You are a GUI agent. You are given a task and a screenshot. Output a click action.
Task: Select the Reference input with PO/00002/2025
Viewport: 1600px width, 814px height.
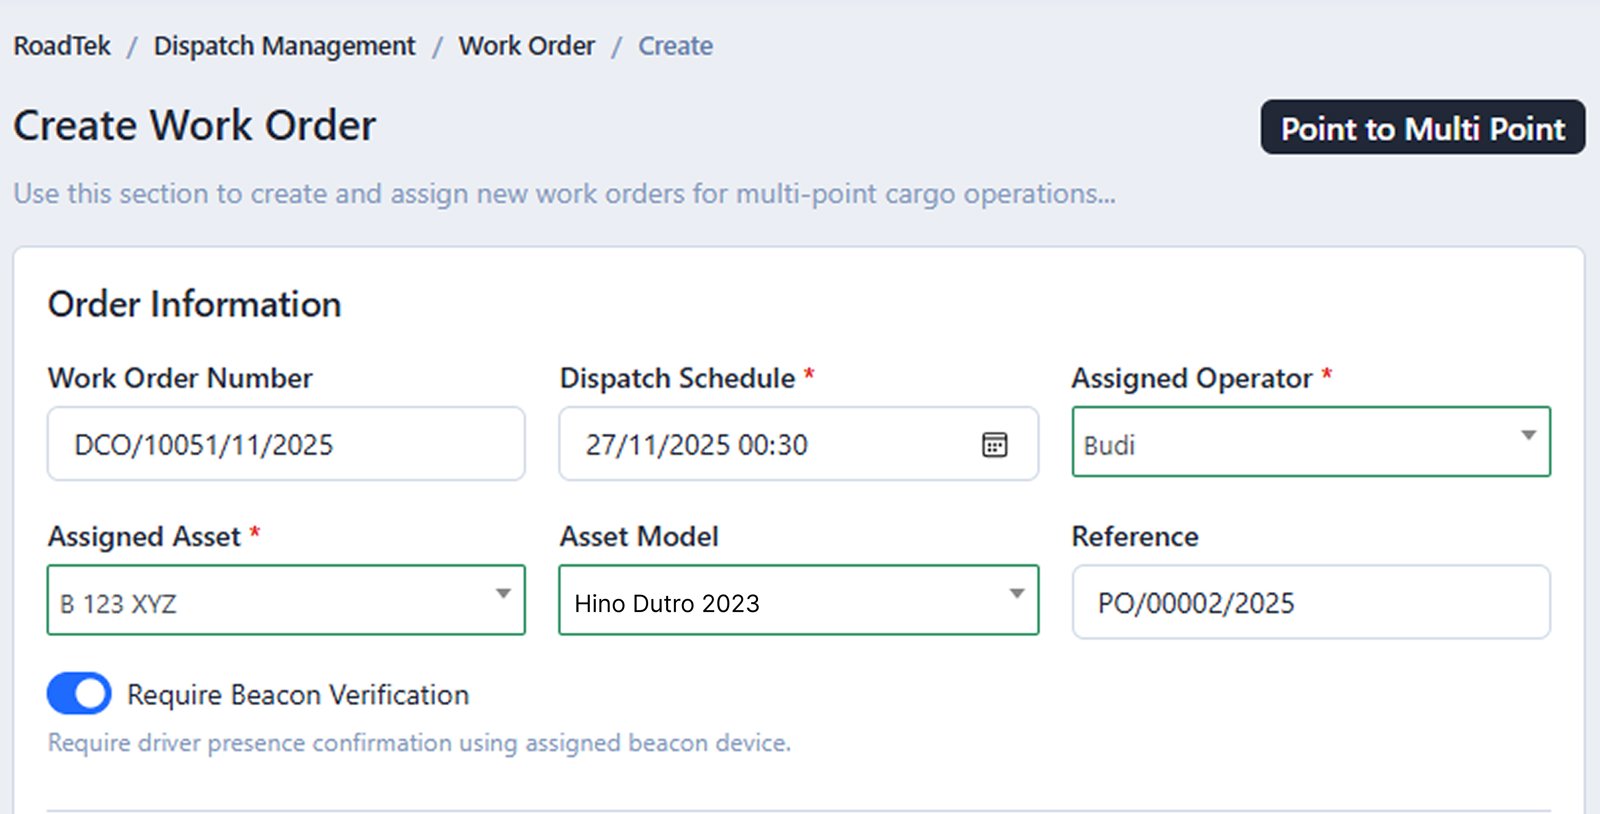click(1310, 603)
